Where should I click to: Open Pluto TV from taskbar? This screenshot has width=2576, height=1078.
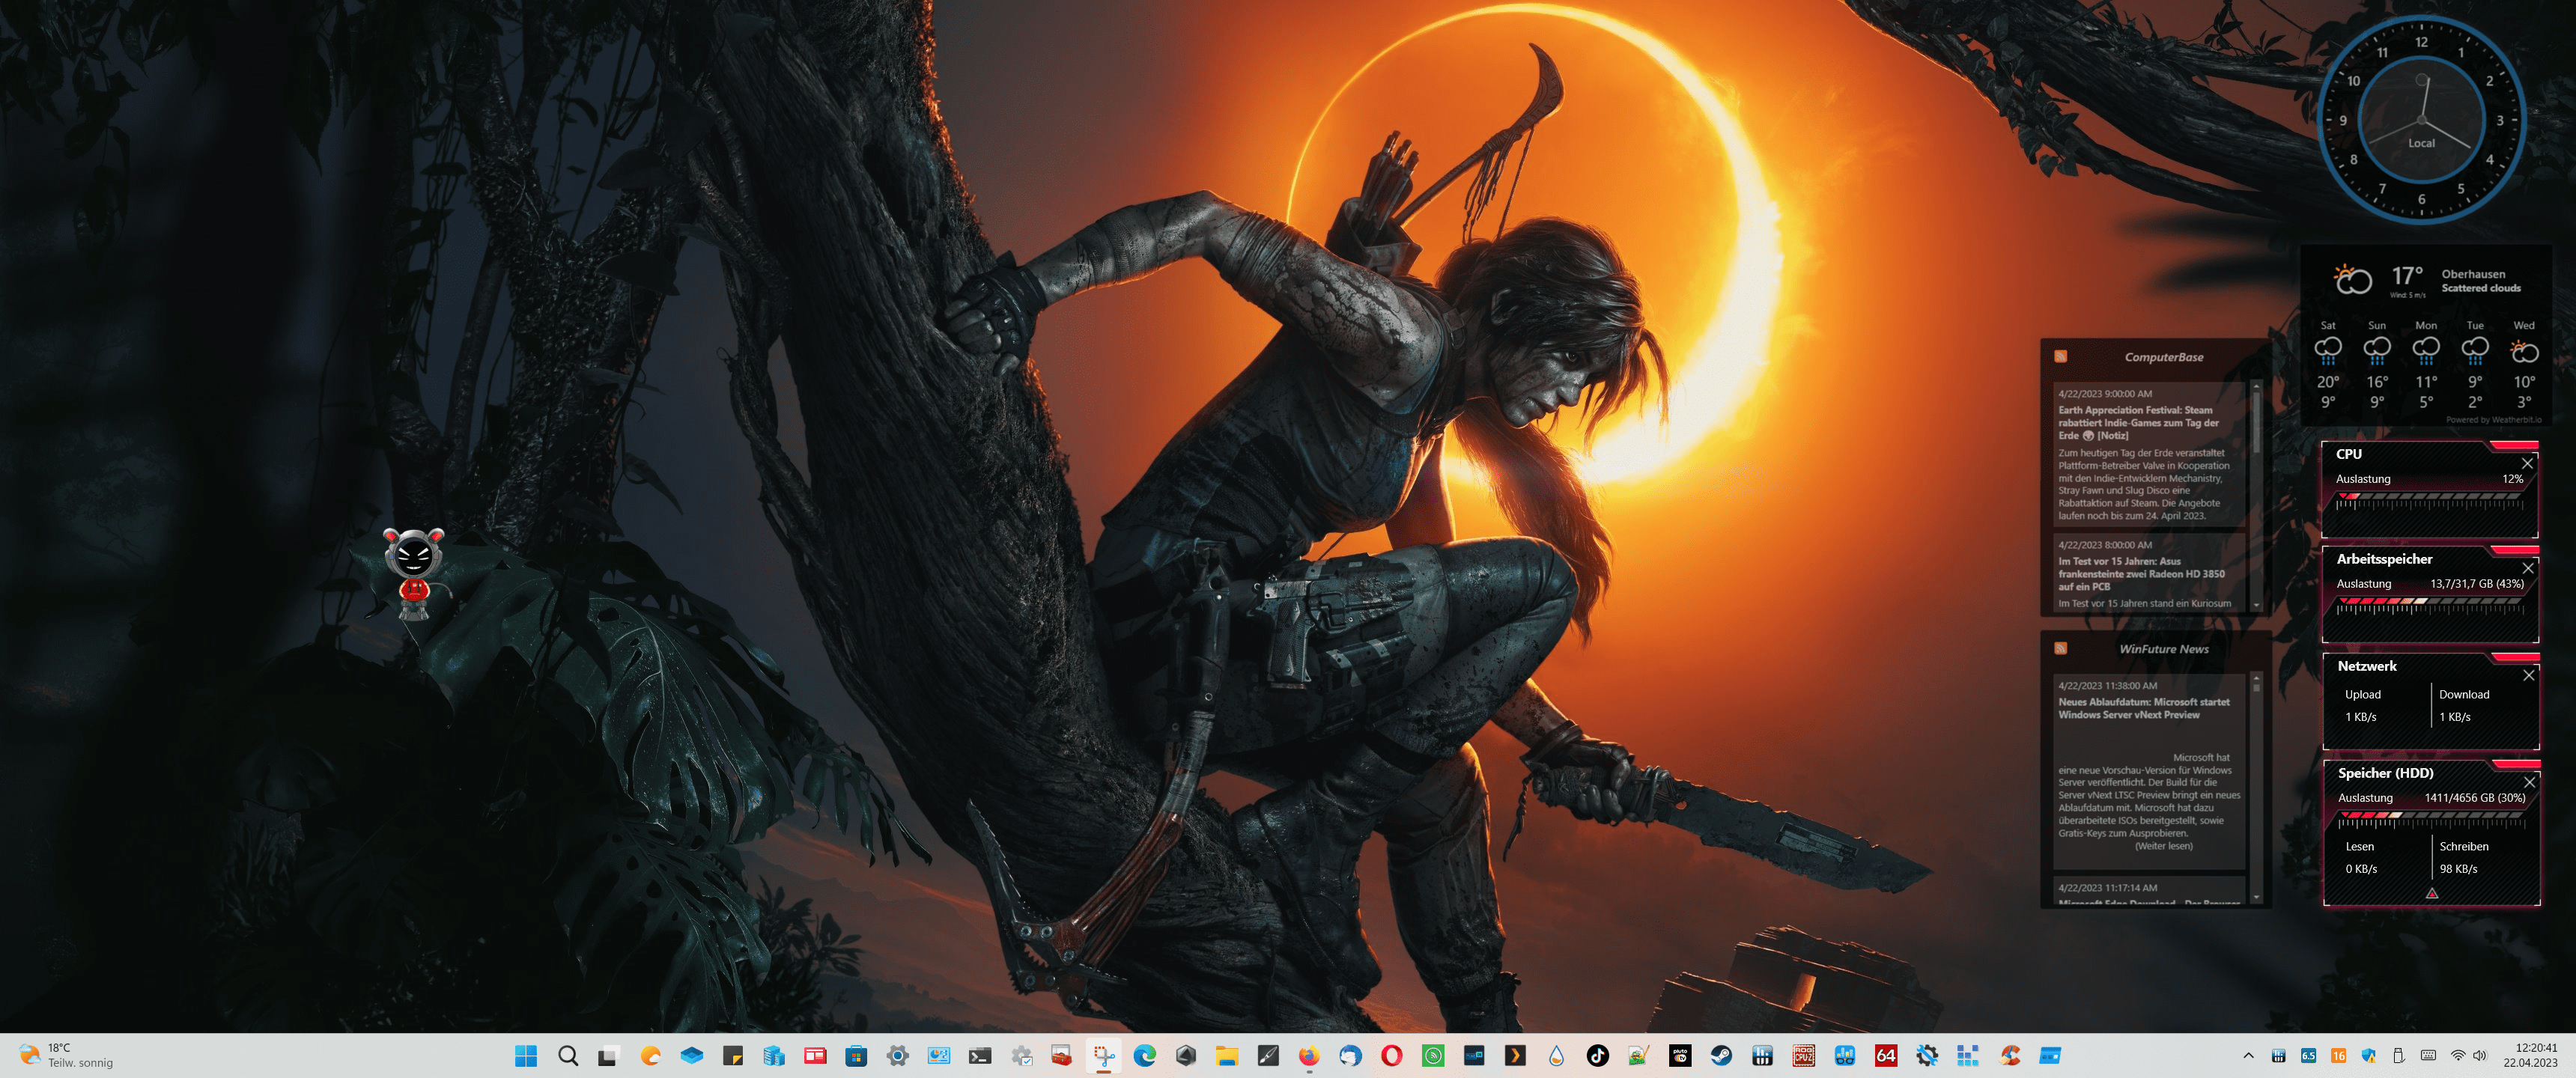(1680, 1056)
